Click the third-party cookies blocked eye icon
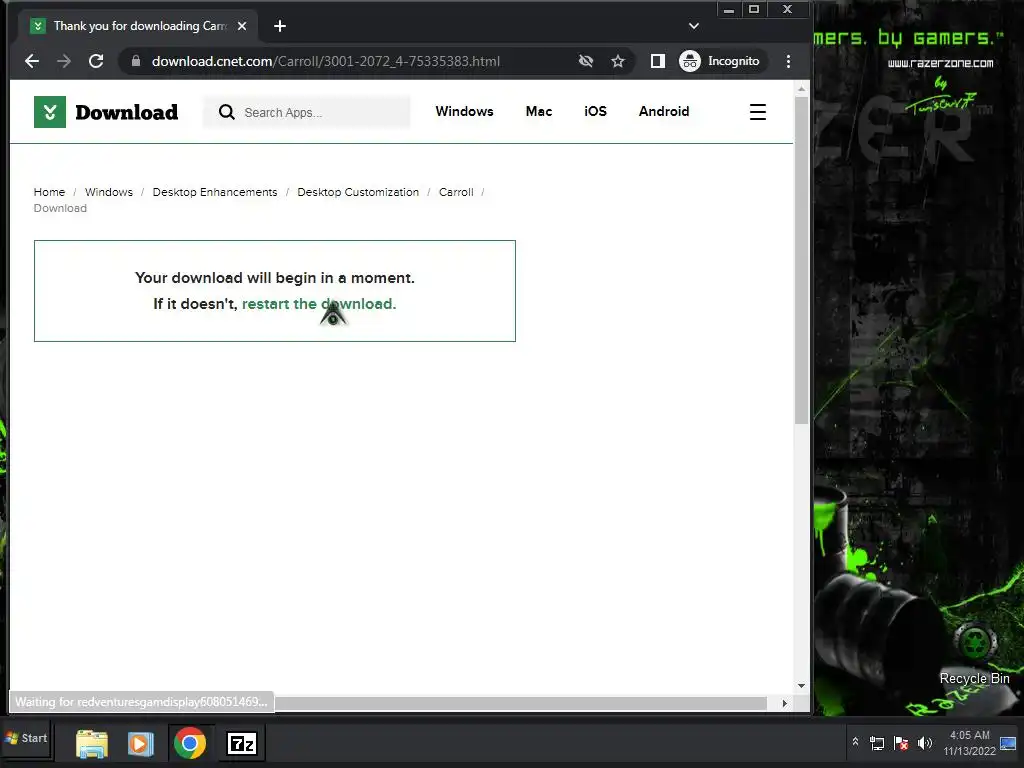Viewport: 1024px width, 768px height. click(586, 61)
